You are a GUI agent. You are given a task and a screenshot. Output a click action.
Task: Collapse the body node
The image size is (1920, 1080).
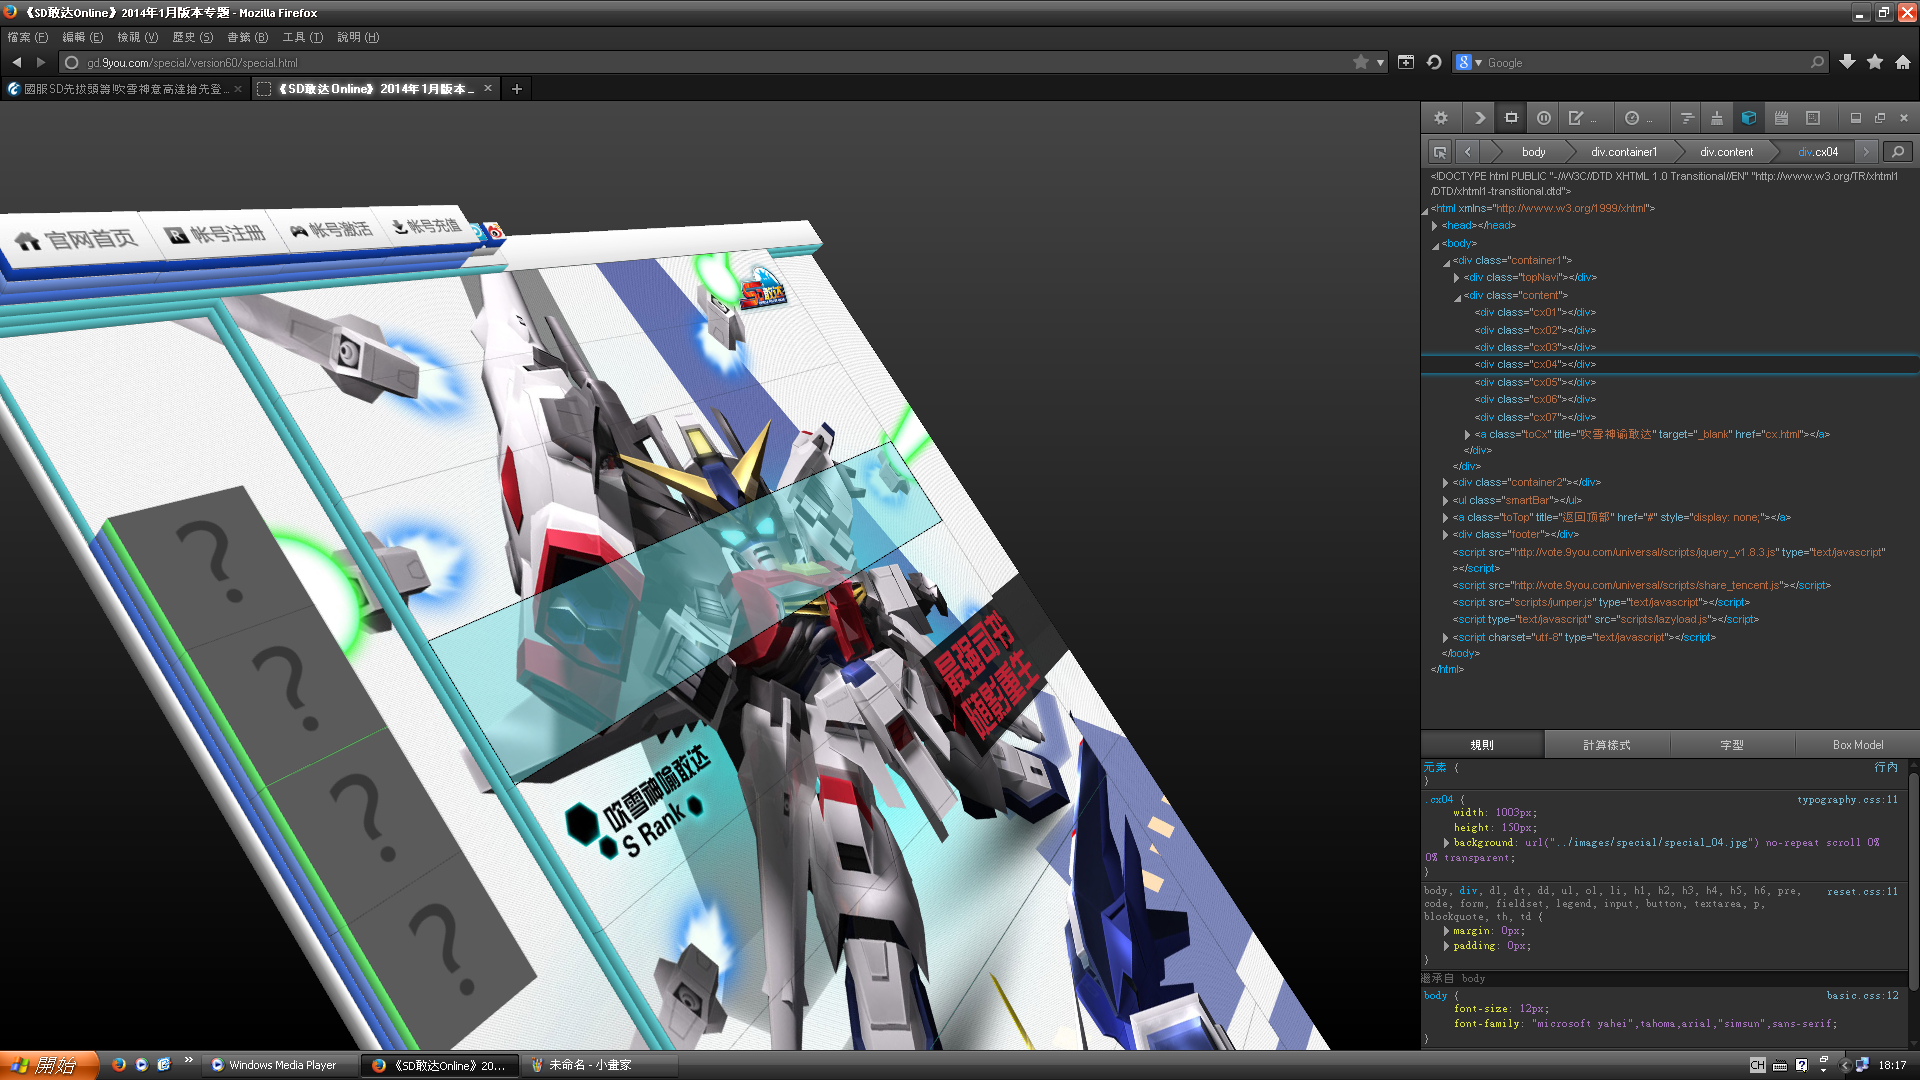1436,245
